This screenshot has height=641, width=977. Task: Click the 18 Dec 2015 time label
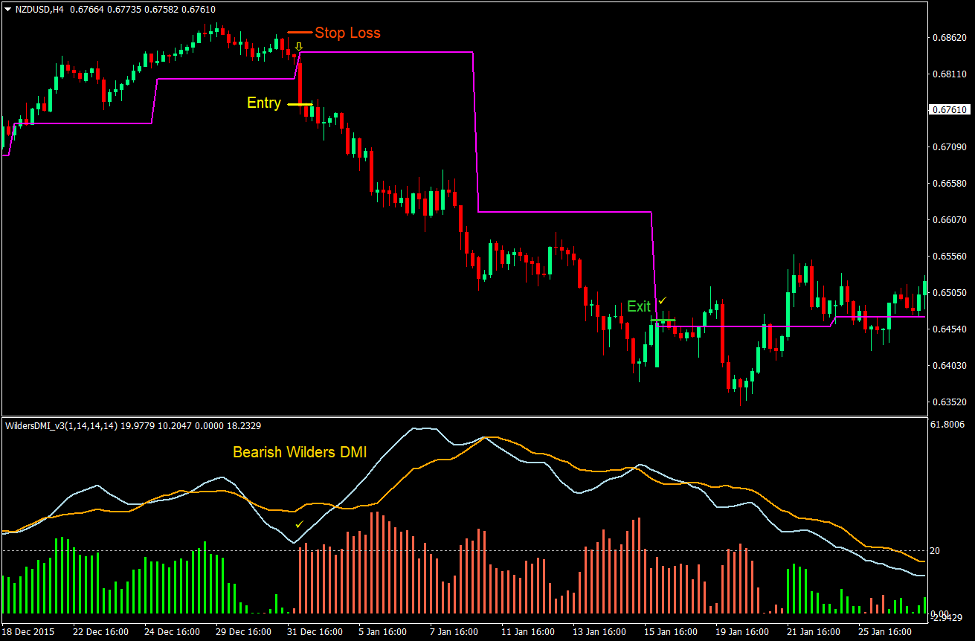(x=28, y=633)
